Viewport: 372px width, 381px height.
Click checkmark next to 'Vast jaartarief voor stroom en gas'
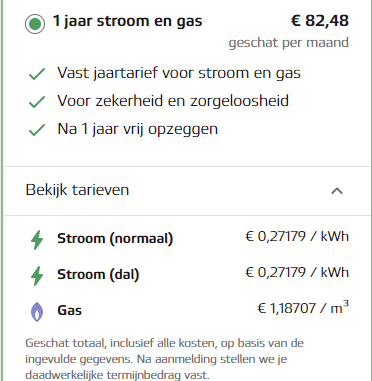(x=37, y=74)
